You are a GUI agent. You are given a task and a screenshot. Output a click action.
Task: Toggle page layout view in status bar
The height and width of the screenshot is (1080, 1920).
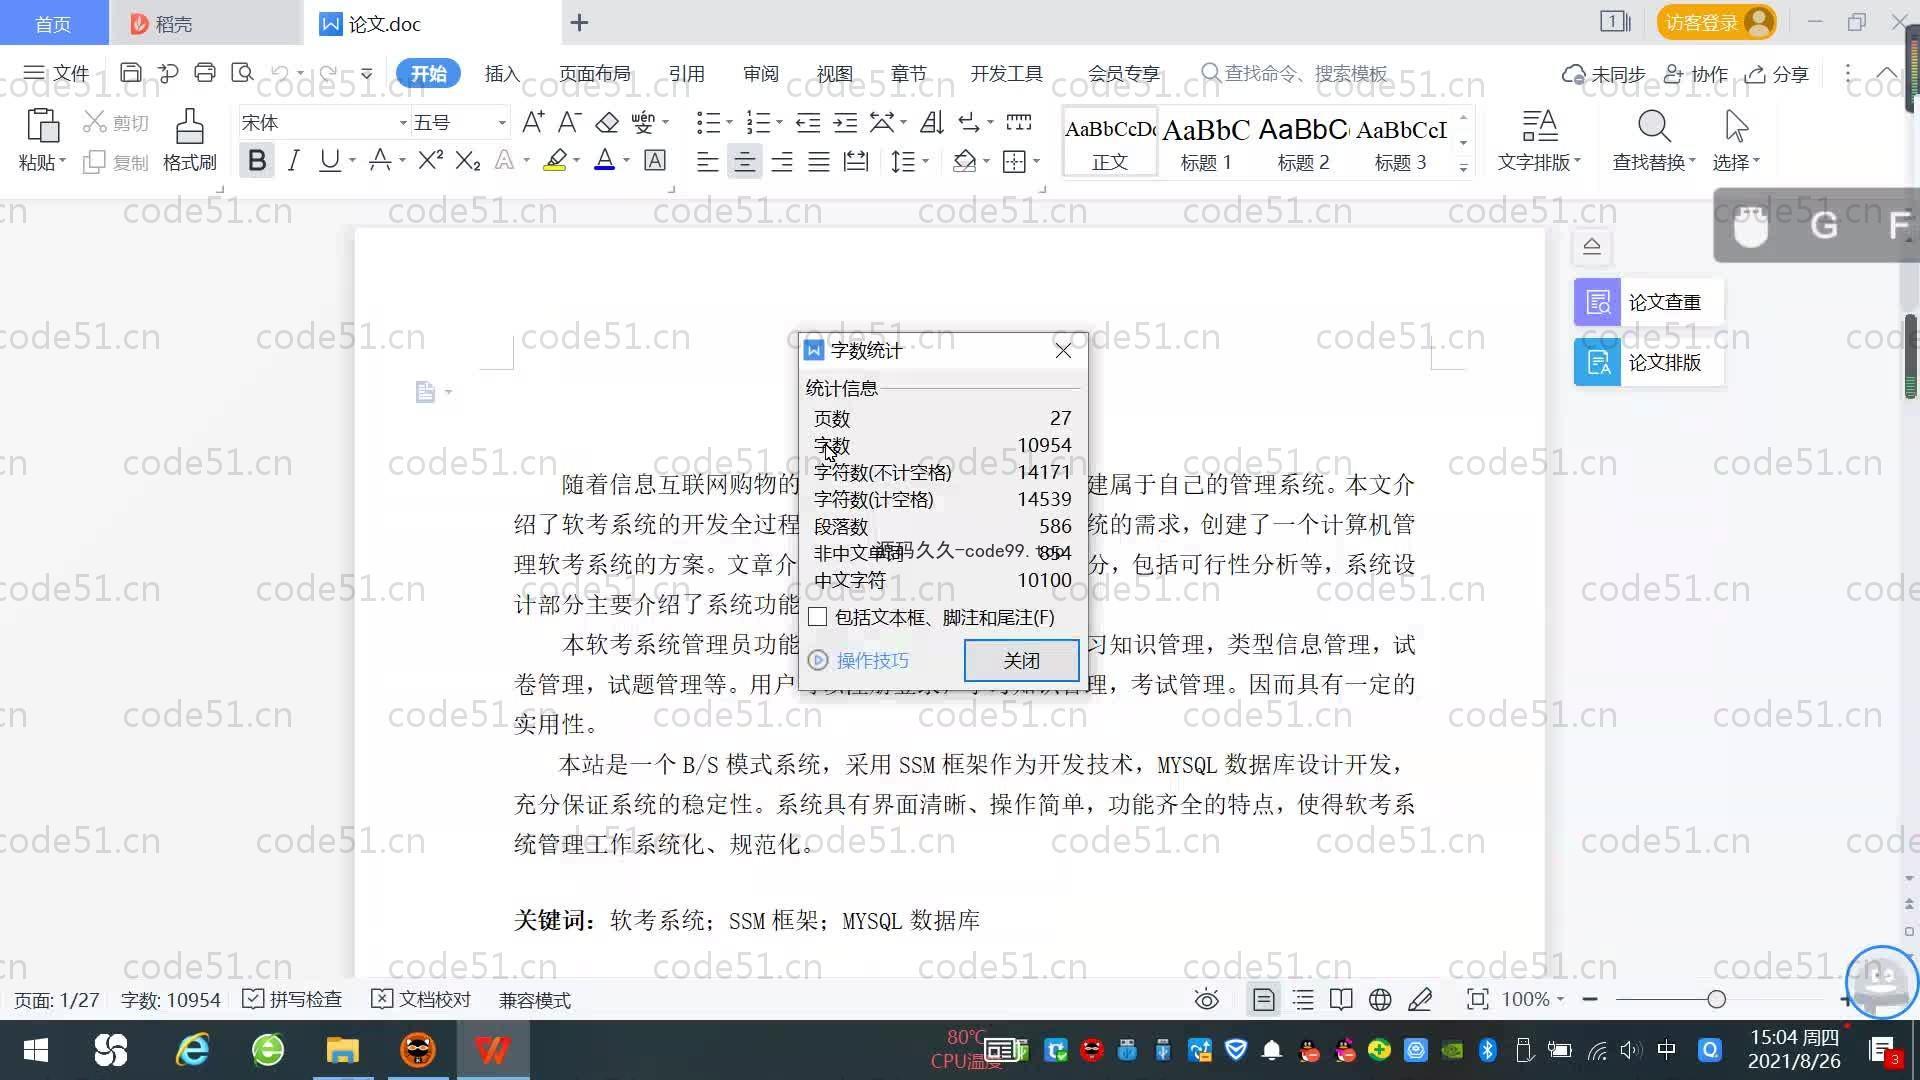(1263, 999)
